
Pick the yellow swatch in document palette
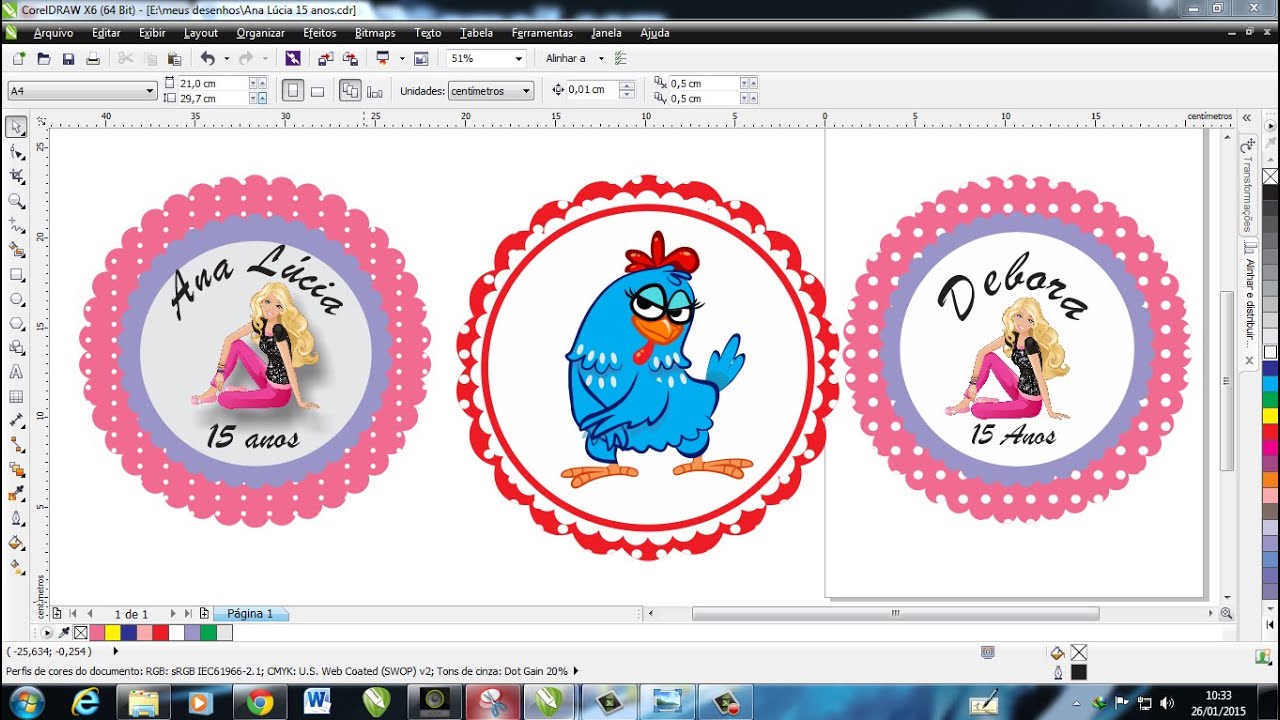point(112,633)
